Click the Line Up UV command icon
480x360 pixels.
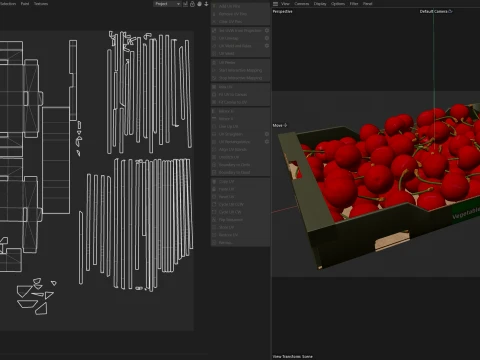[214, 126]
